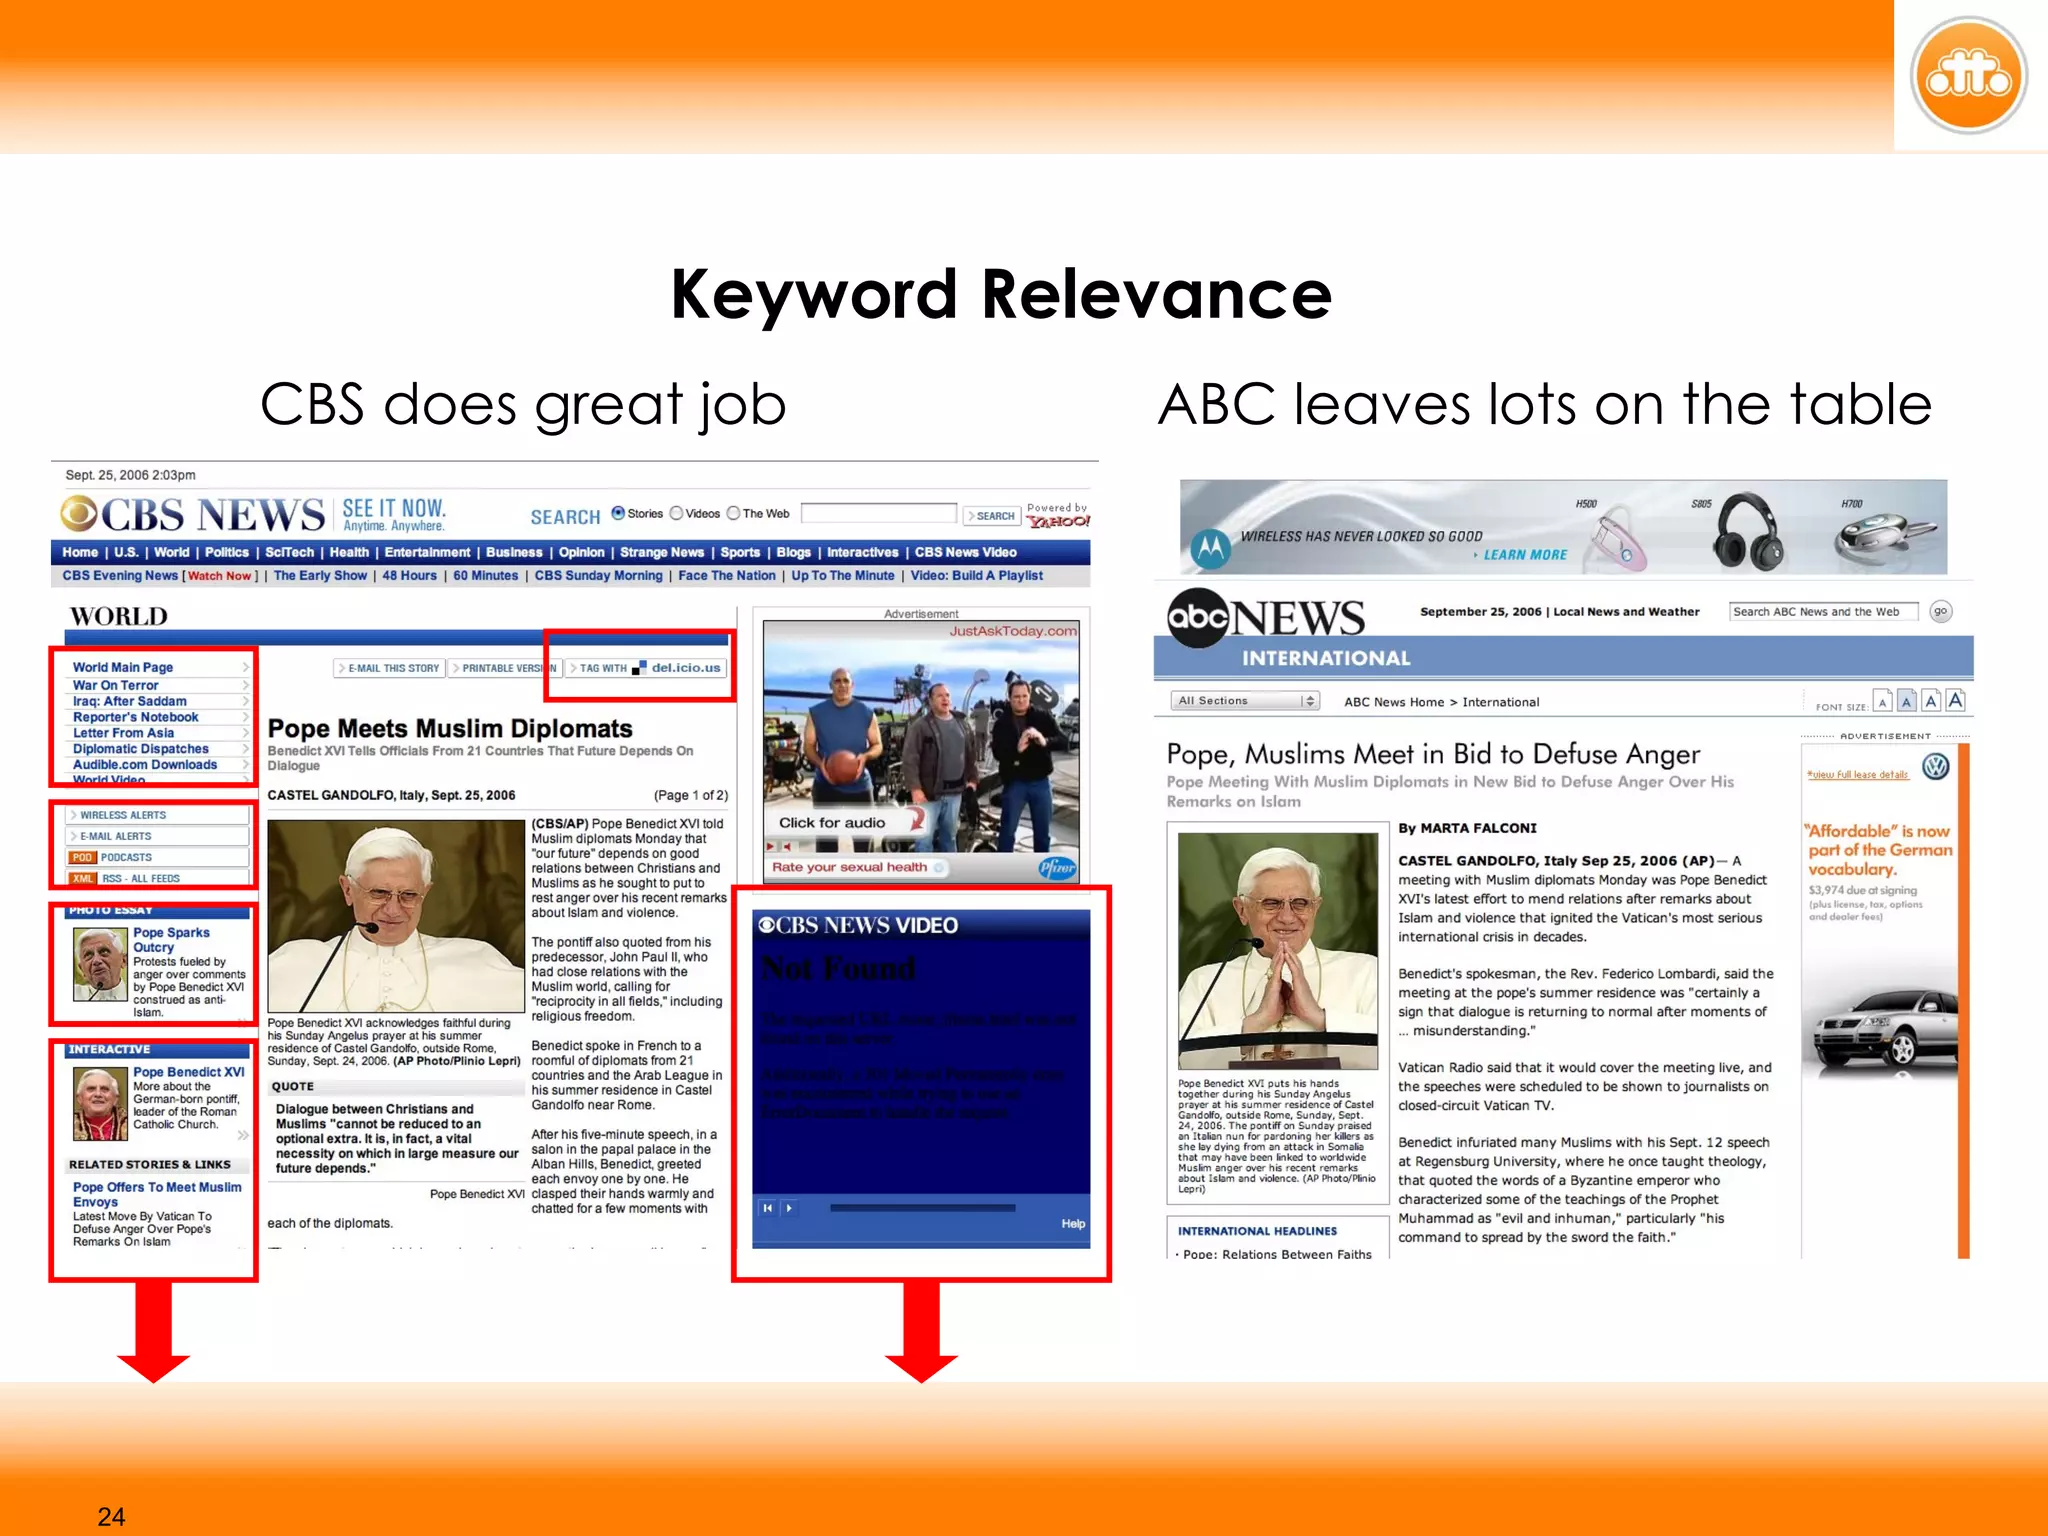This screenshot has width=2048, height=1536.
Task: Open Video: Build A Playlist link
Action: [x=976, y=576]
